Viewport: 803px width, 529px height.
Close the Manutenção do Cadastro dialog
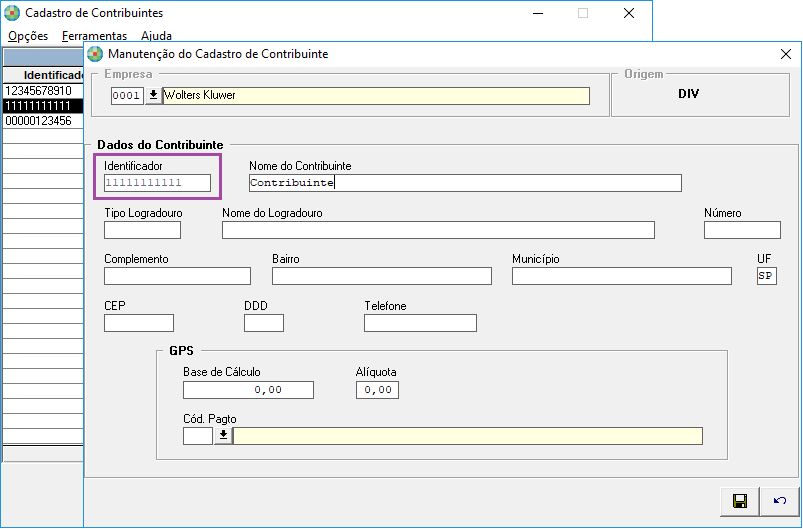(786, 54)
